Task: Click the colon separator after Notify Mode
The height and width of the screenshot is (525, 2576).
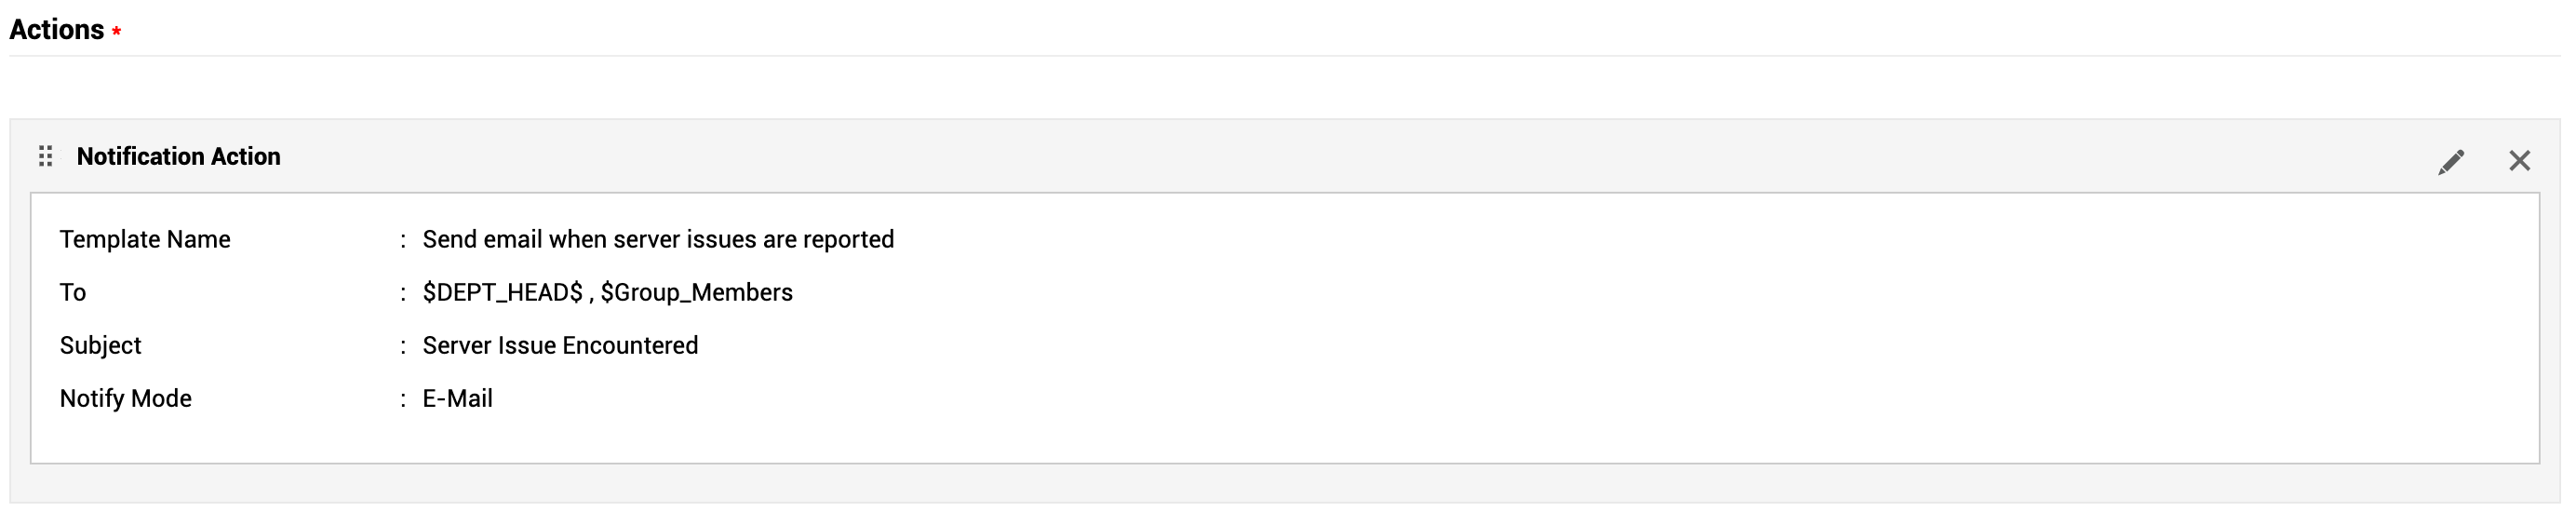Action: coord(403,399)
